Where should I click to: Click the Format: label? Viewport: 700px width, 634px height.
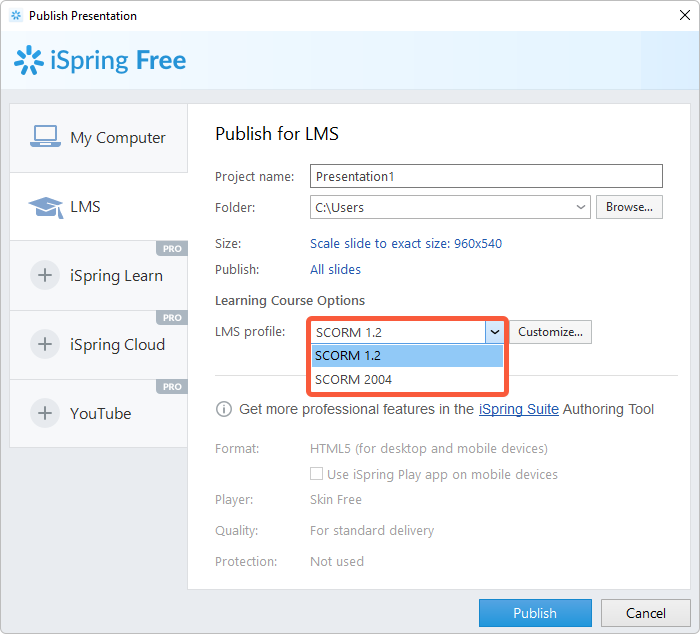point(237,448)
